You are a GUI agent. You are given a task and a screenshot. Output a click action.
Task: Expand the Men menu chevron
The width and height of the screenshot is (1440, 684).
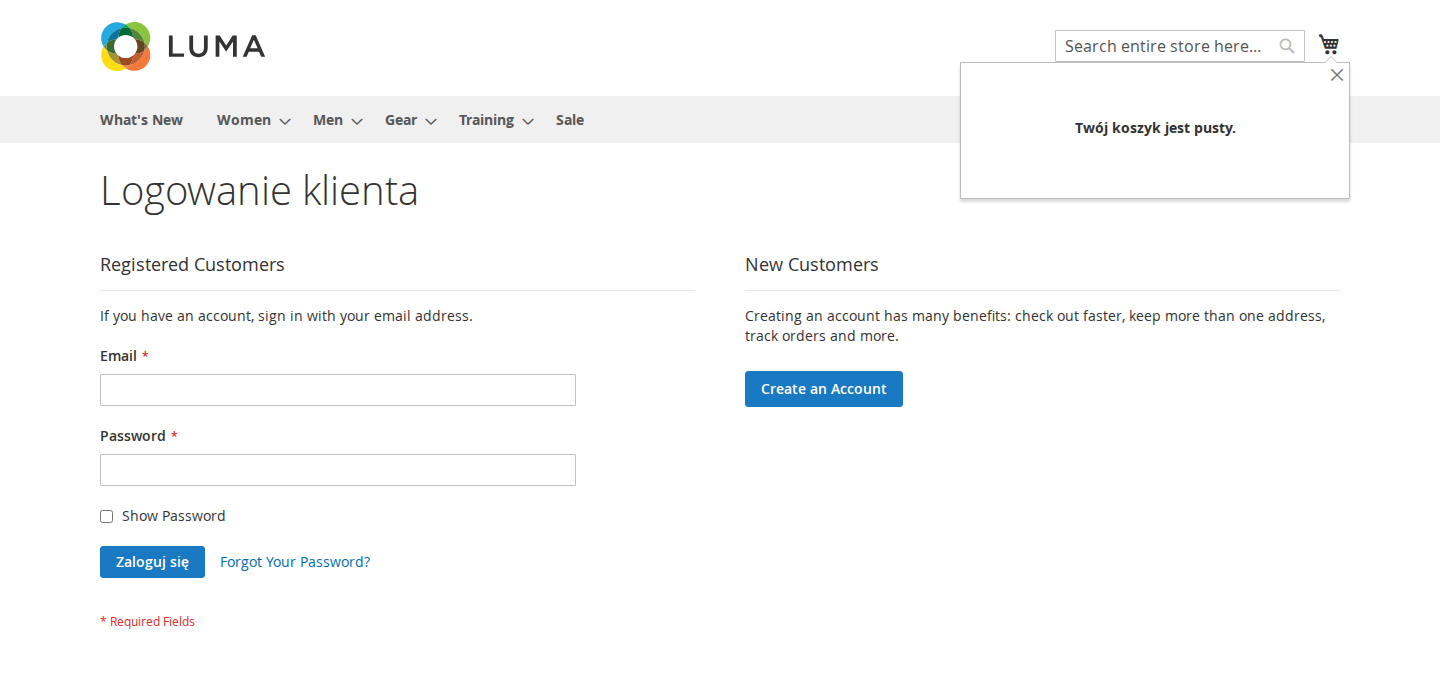(x=357, y=121)
